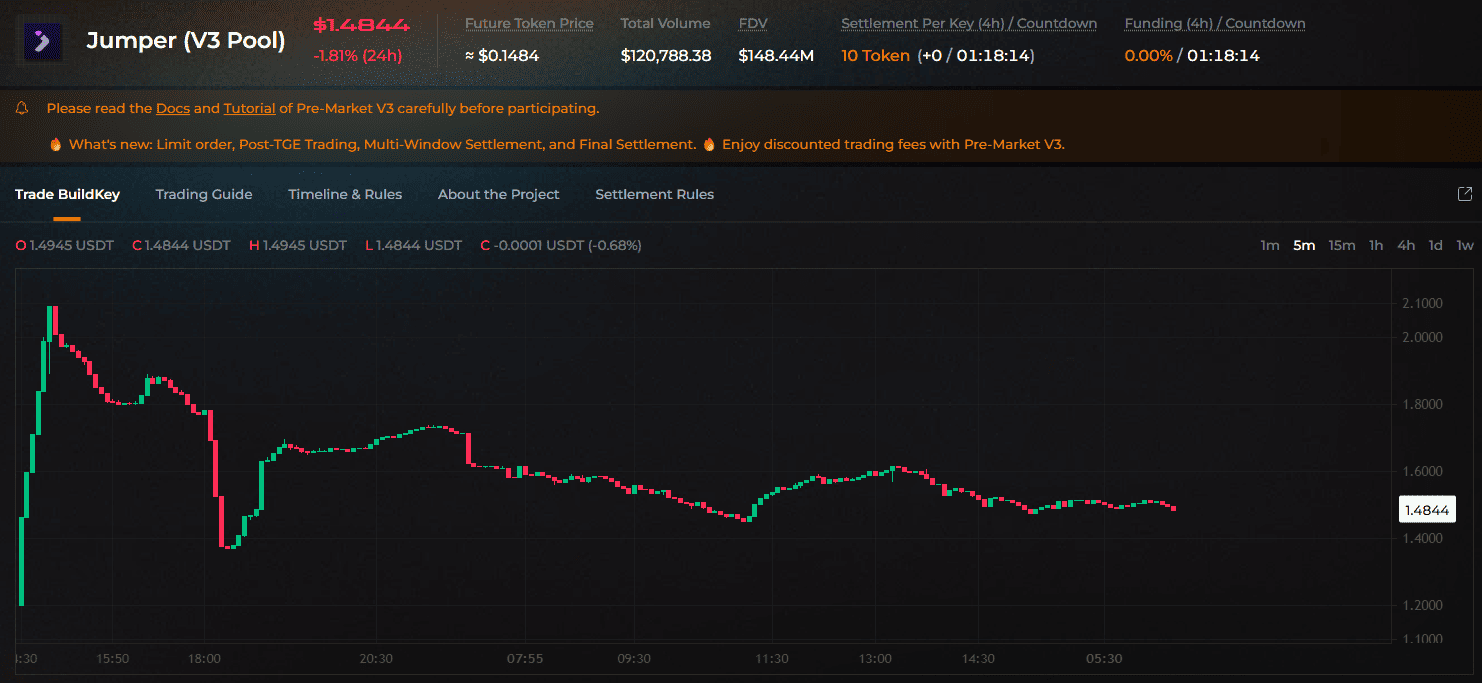The height and width of the screenshot is (683, 1482).
Task: Click the Funding (4h) / Countdown label
Action: point(1215,23)
